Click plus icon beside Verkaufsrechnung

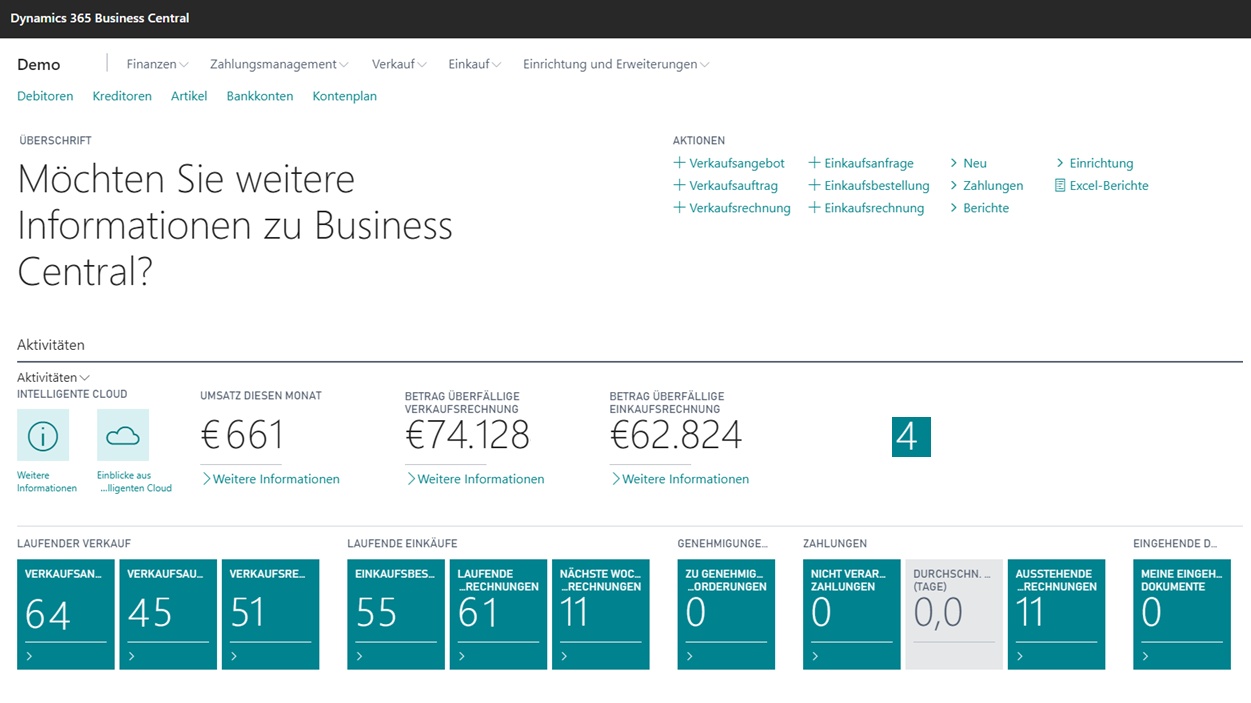679,208
